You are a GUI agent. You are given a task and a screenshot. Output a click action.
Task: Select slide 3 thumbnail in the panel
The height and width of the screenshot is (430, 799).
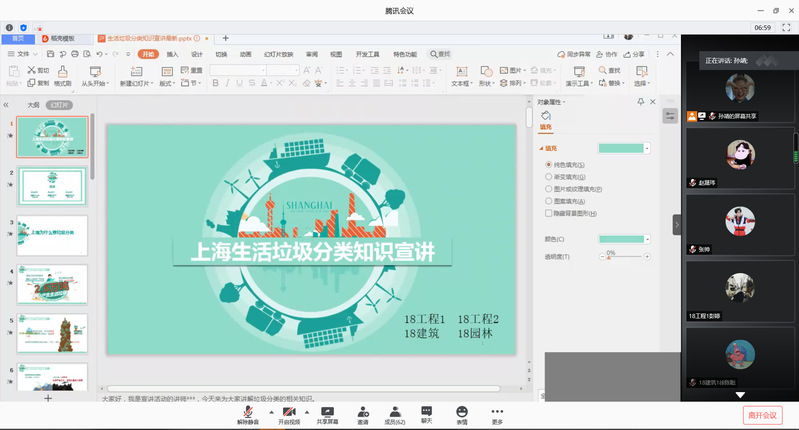tap(52, 235)
